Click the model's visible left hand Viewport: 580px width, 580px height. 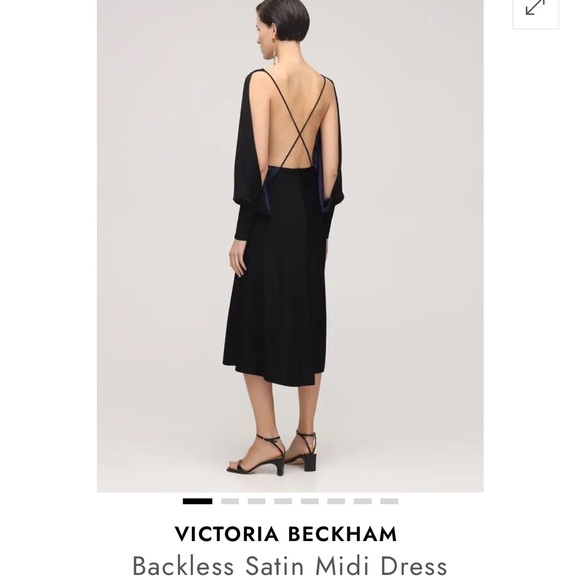[x=237, y=258]
